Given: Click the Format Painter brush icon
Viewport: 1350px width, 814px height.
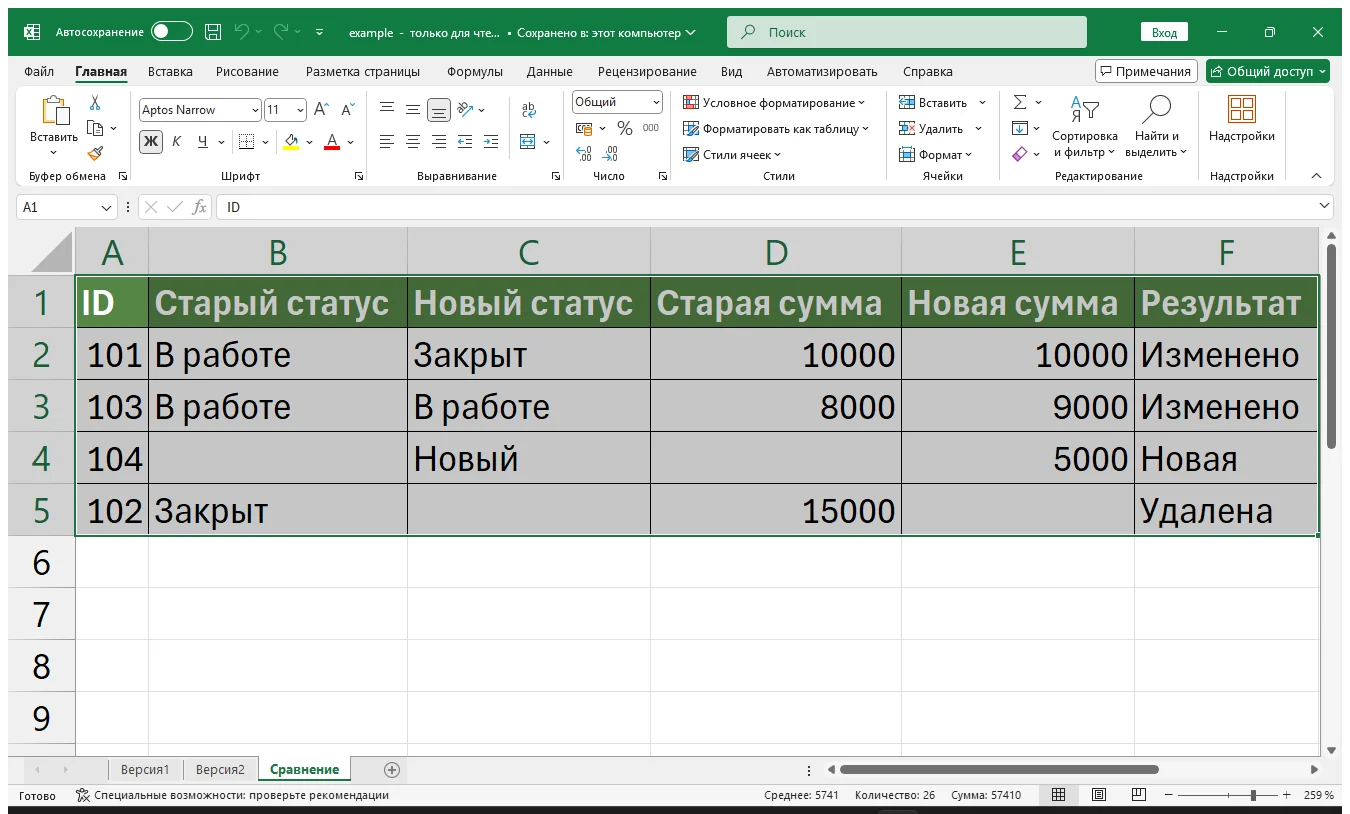Looking at the screenshot, I should 95,153.
